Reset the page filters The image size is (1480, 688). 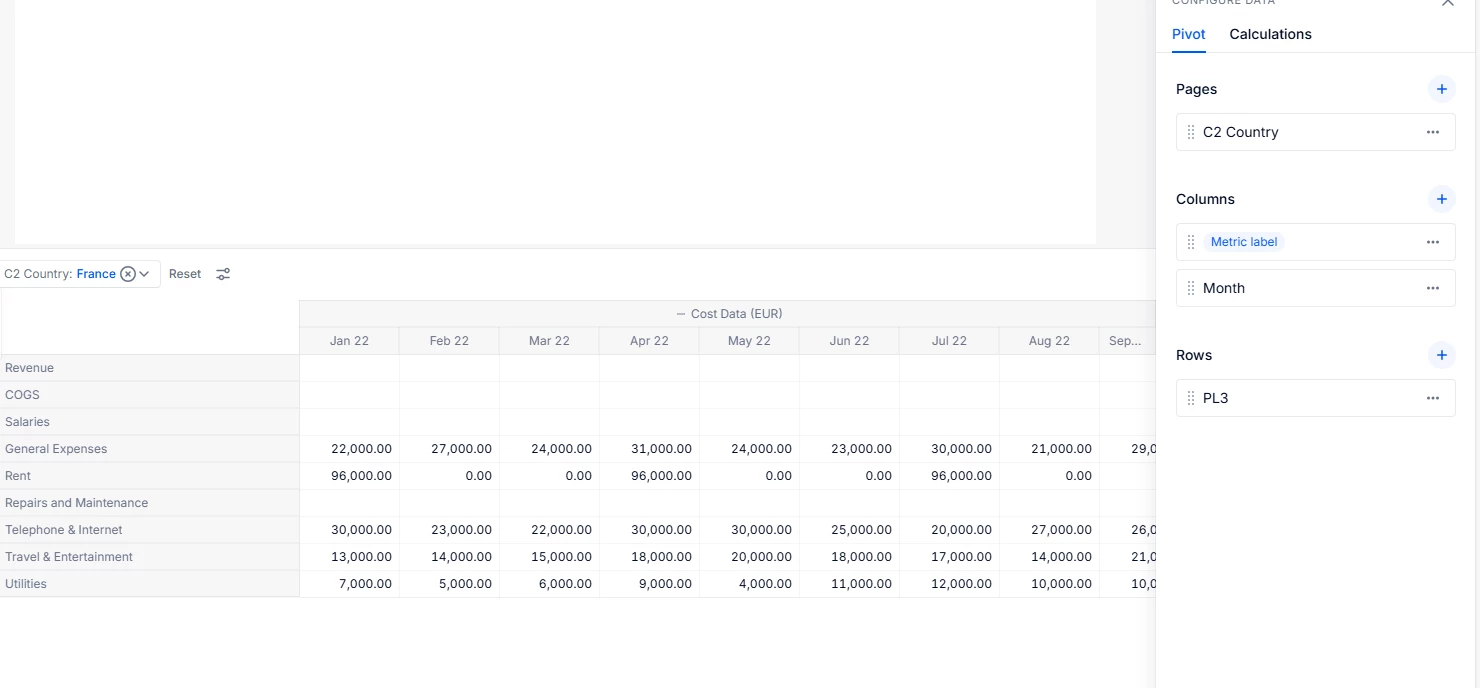click(x=185, y=274)
